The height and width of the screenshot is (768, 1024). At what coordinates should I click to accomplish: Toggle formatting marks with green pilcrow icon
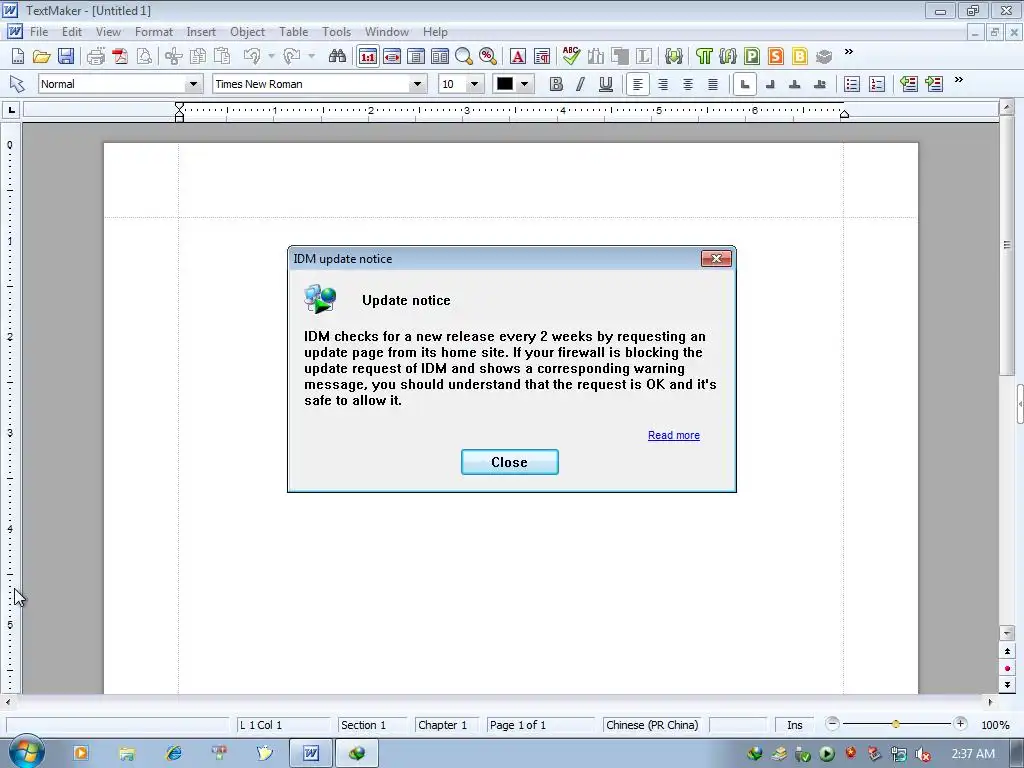704,56
